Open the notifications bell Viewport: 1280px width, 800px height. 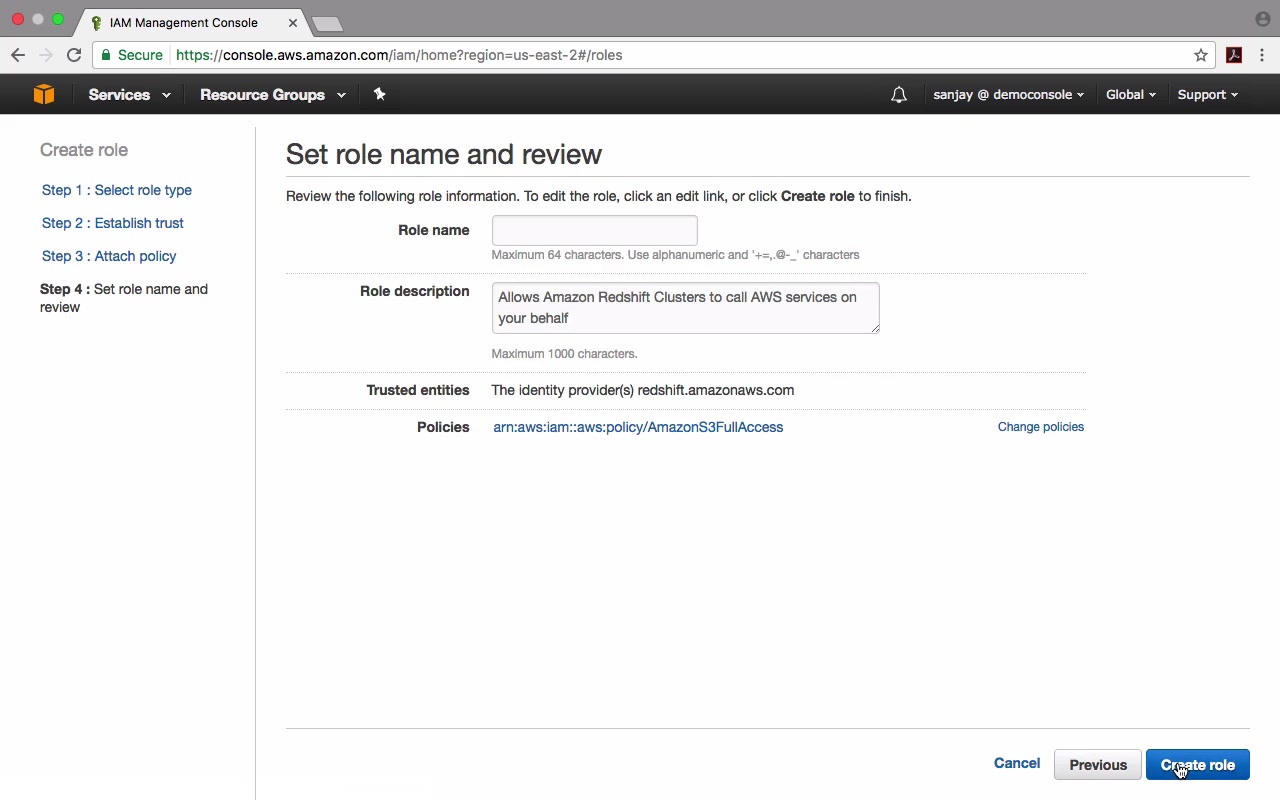coord(899,95)
